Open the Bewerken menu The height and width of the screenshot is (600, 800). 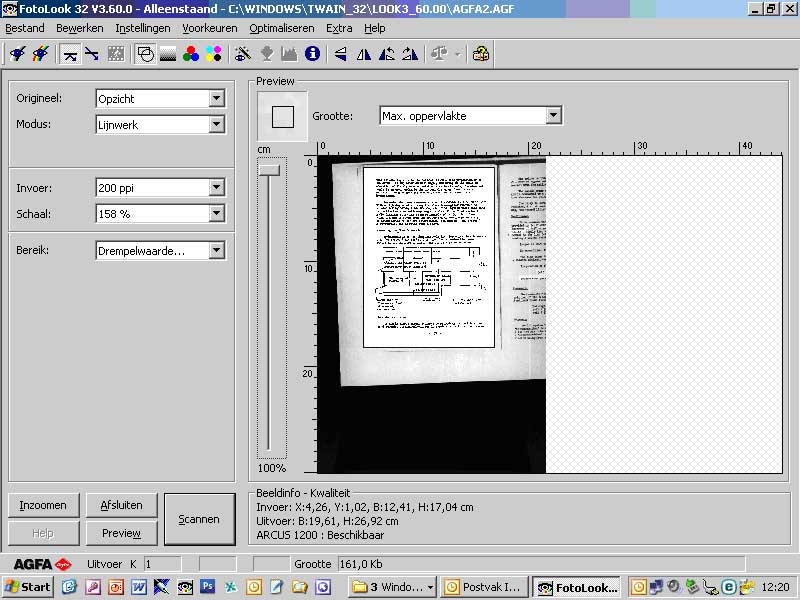point(80,28)
